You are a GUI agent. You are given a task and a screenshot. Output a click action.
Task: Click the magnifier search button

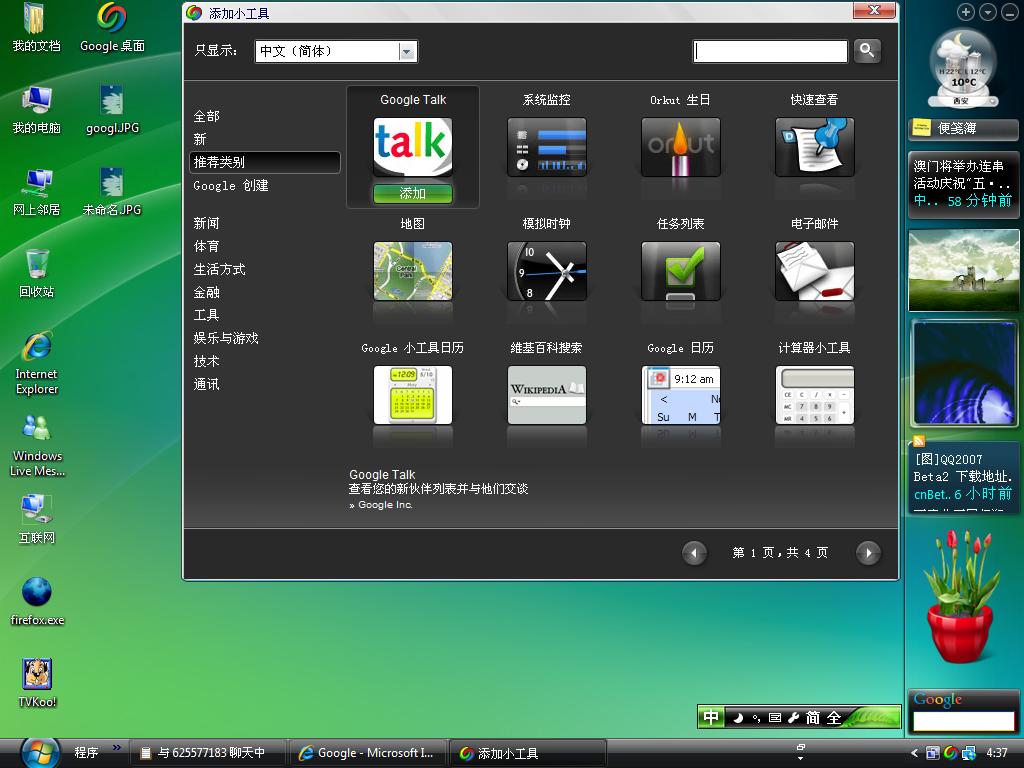point(867,50)
